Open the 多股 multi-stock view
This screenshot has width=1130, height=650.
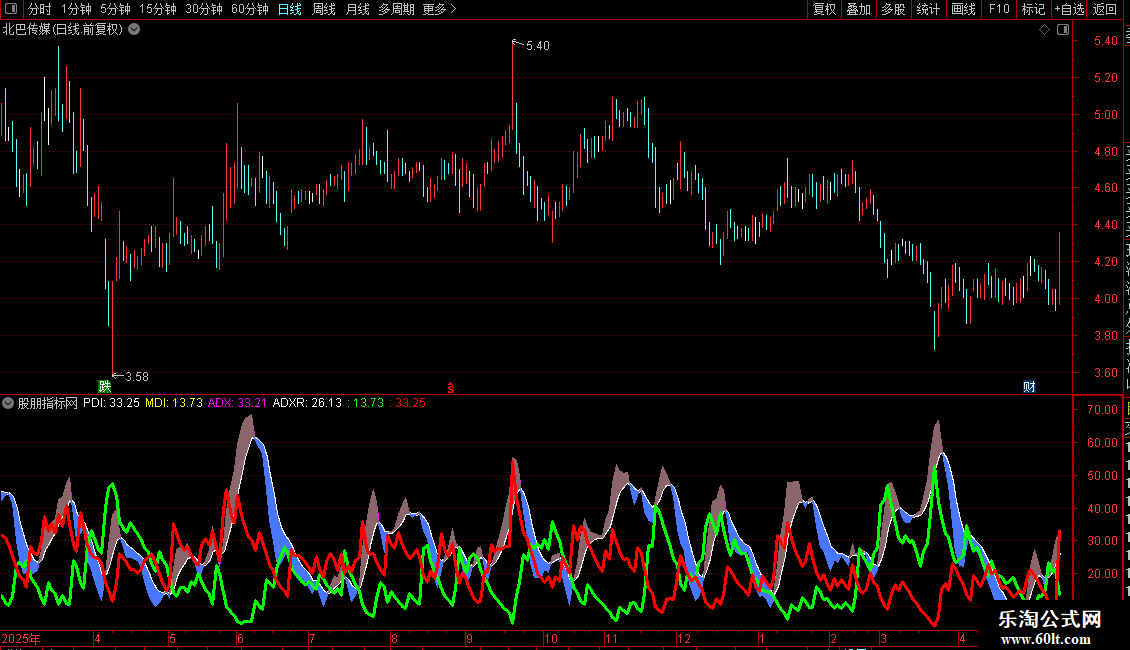(893, 9)
